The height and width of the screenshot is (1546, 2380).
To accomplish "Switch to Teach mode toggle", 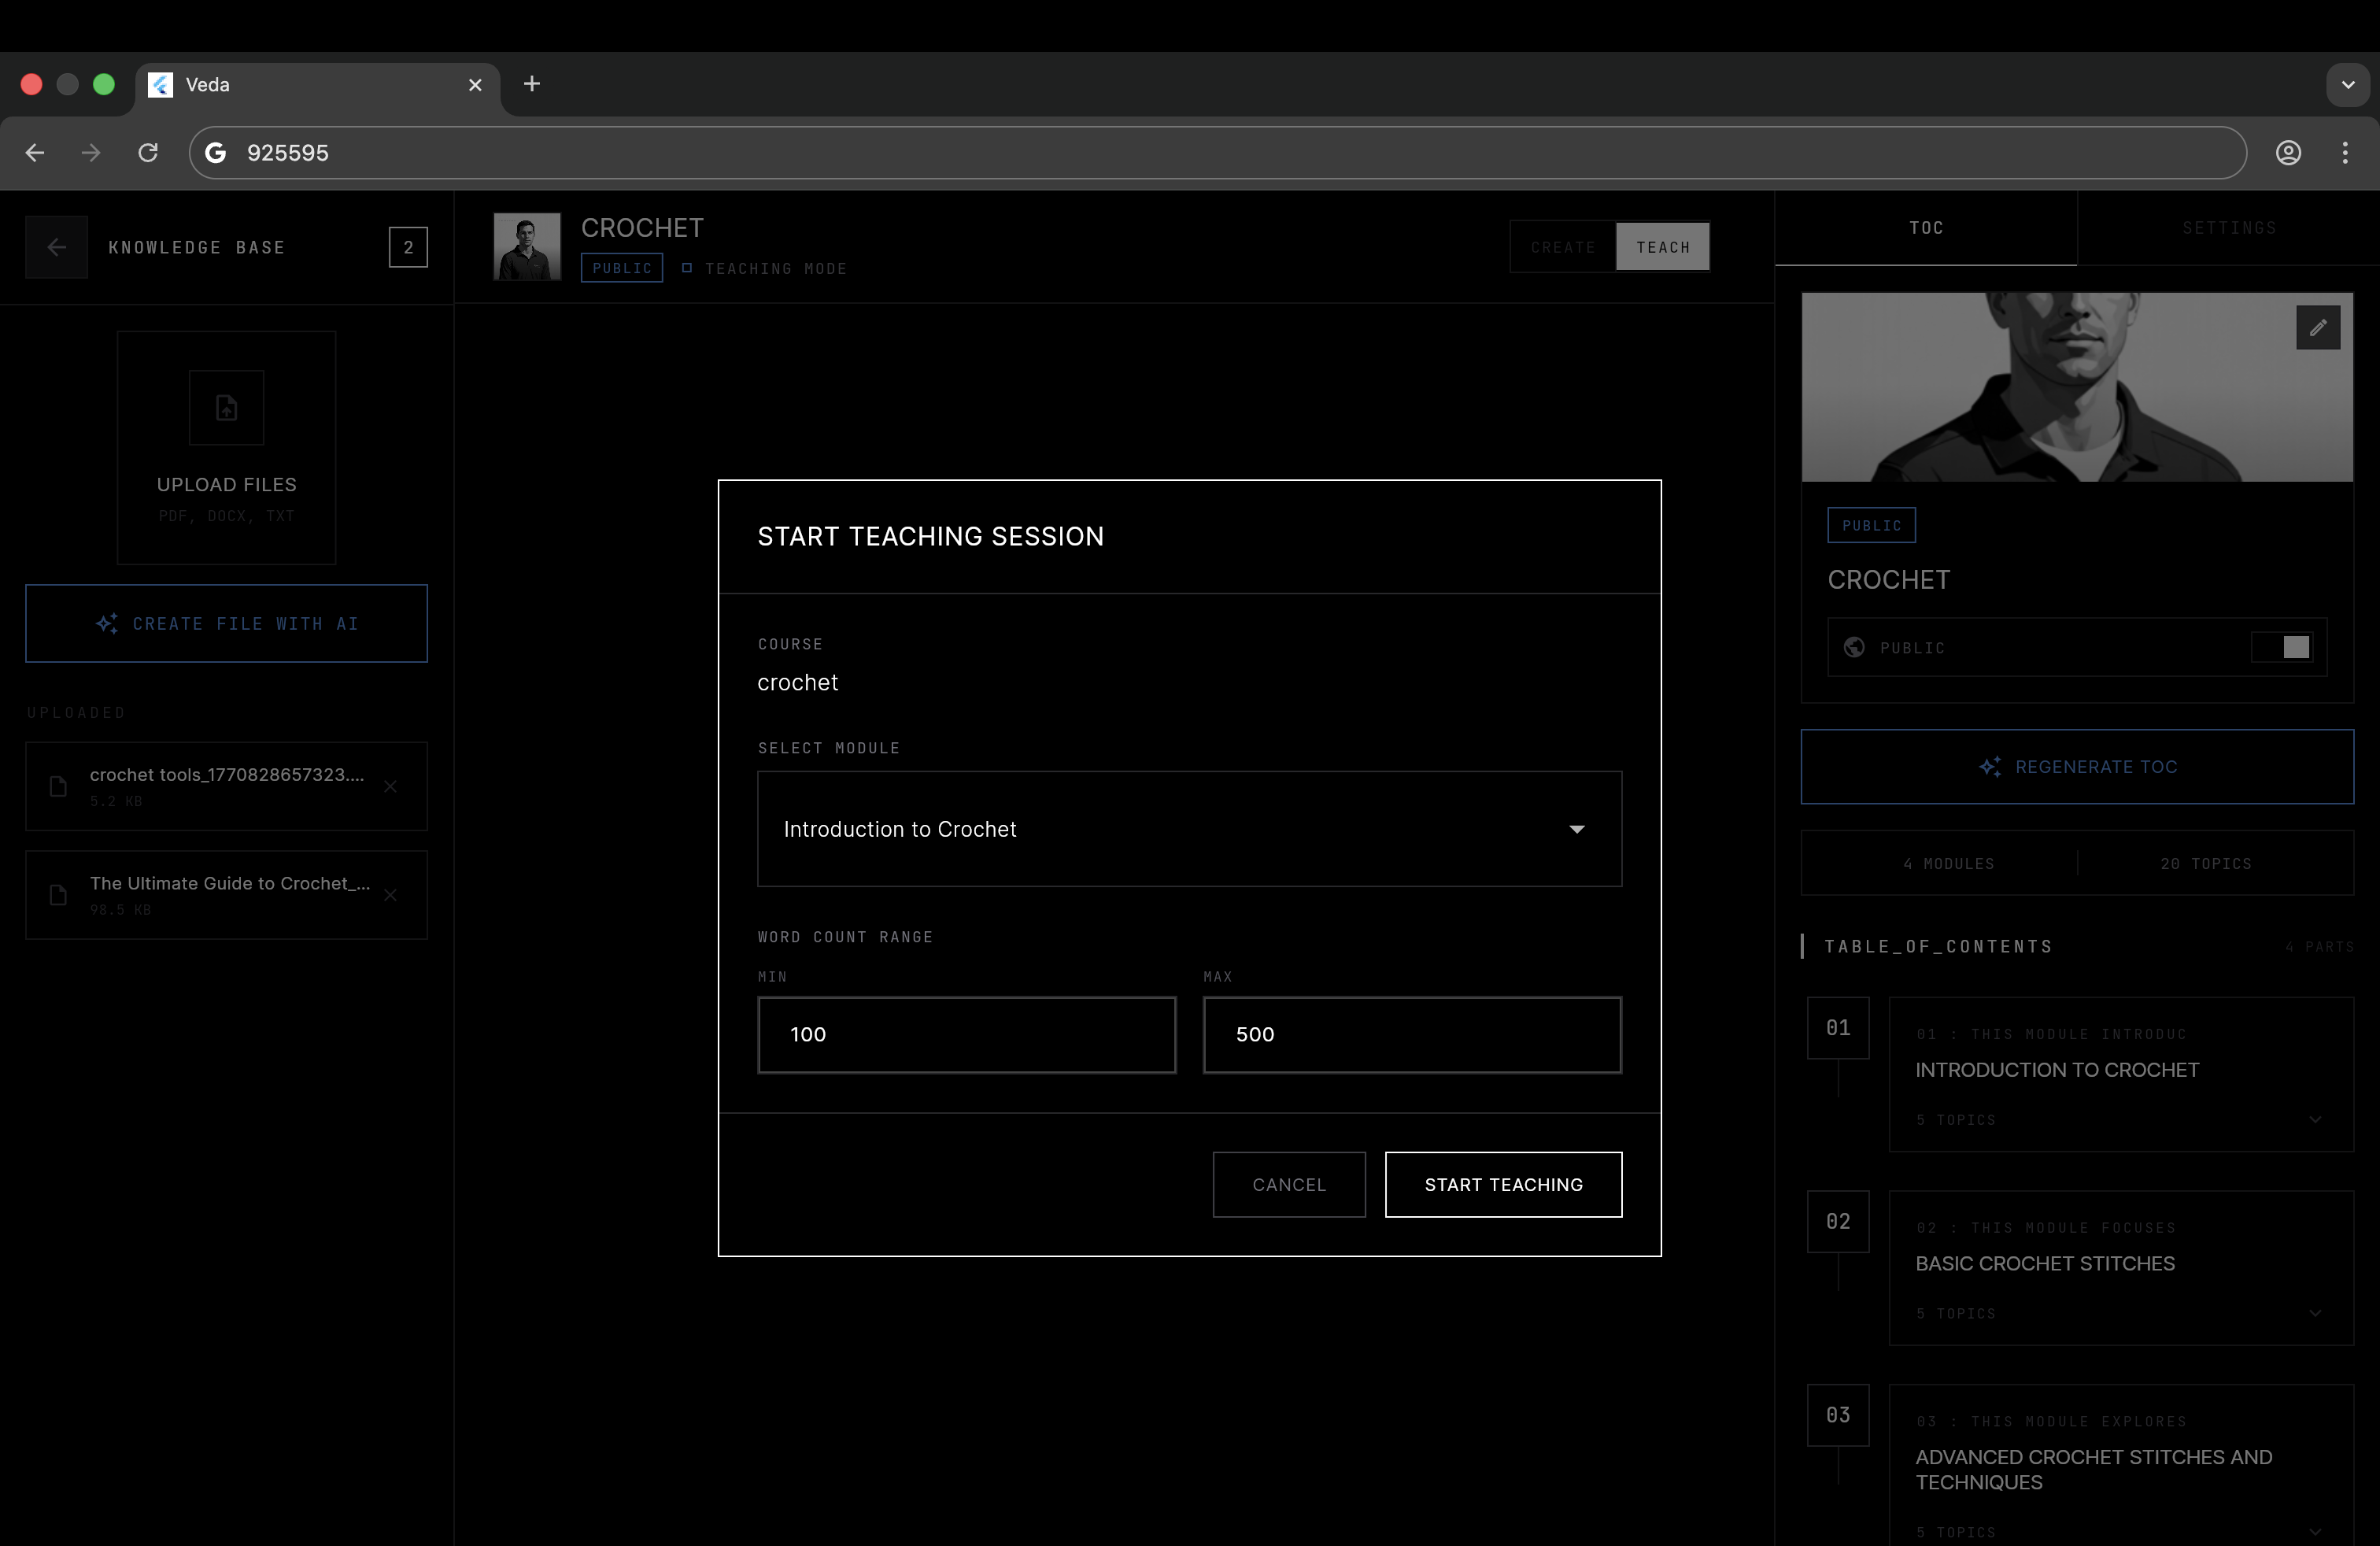I will pyautogui.click(x=1662, y=247).
